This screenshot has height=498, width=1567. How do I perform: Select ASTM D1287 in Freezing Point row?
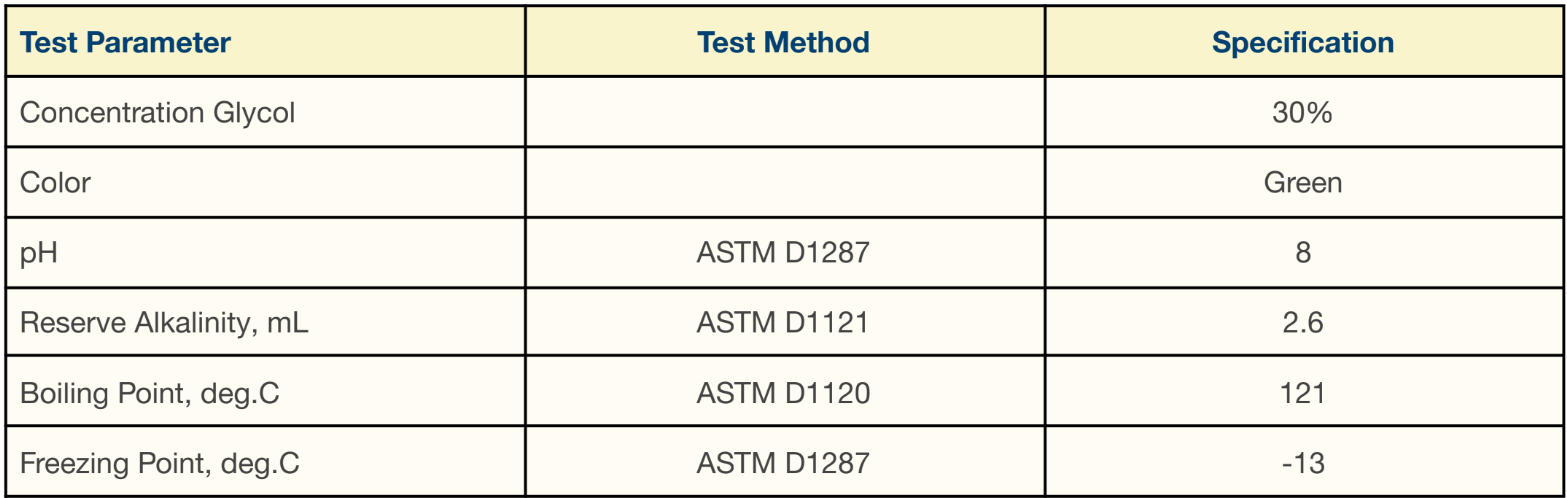pyautogui.click(x=784, y=463)
